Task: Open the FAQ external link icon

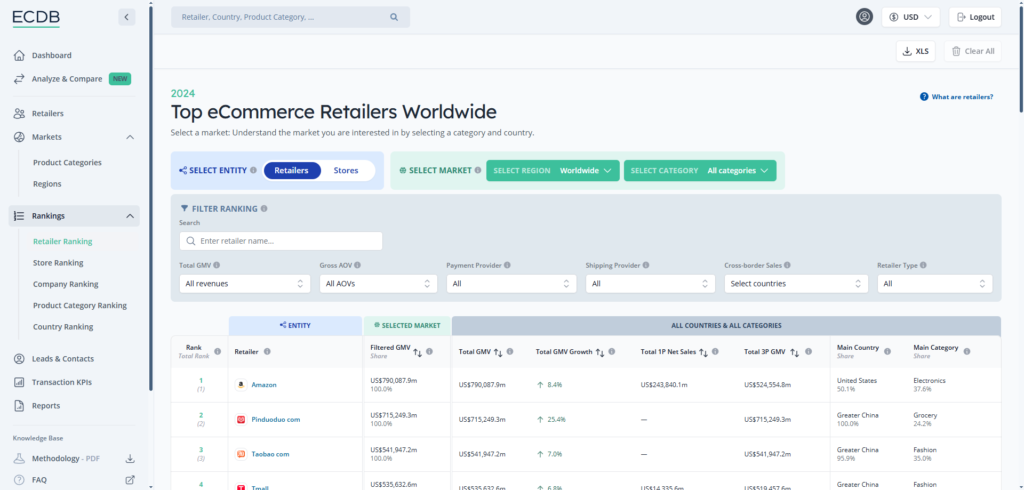Action: click(130, 480)
